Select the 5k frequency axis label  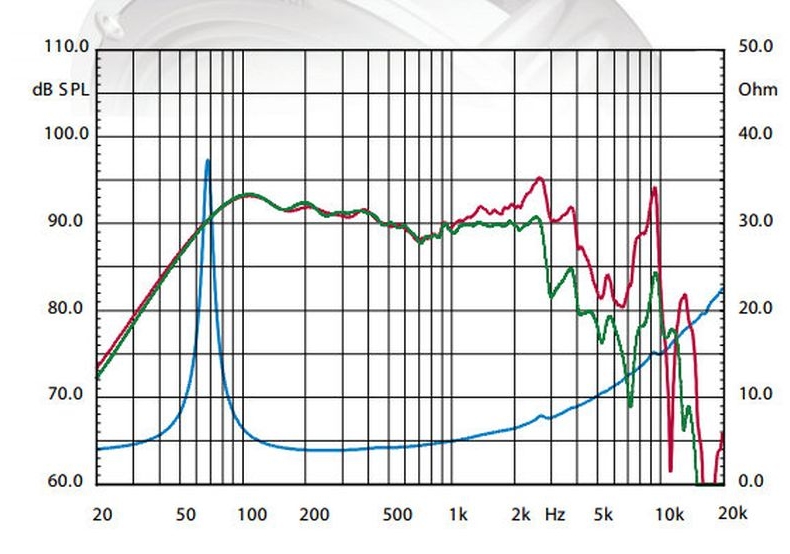[x=603, y=515]
